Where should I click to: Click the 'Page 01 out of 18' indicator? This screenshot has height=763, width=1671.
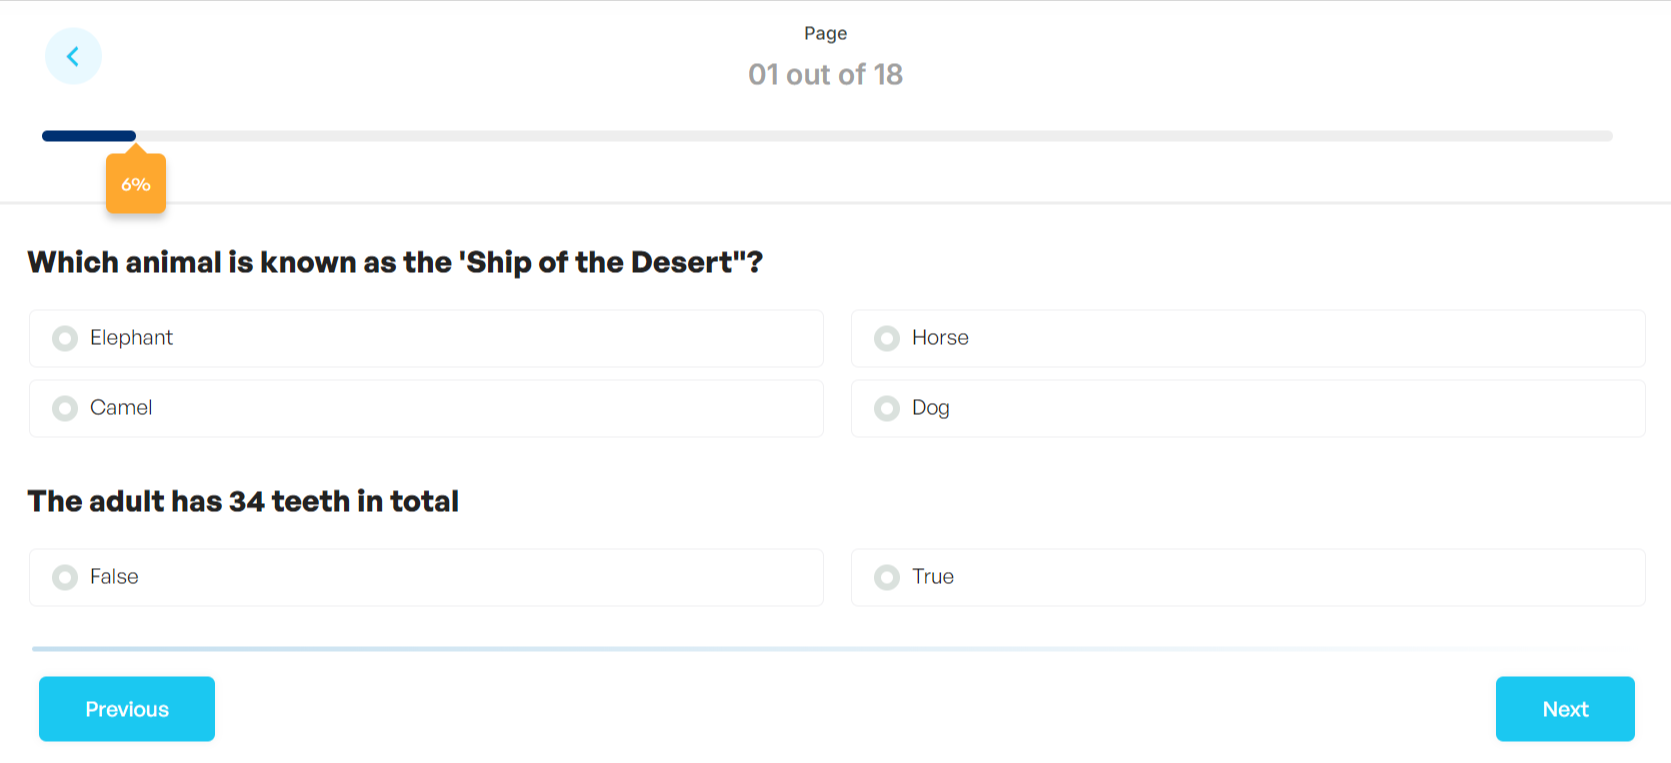click(x=825, y=55)
